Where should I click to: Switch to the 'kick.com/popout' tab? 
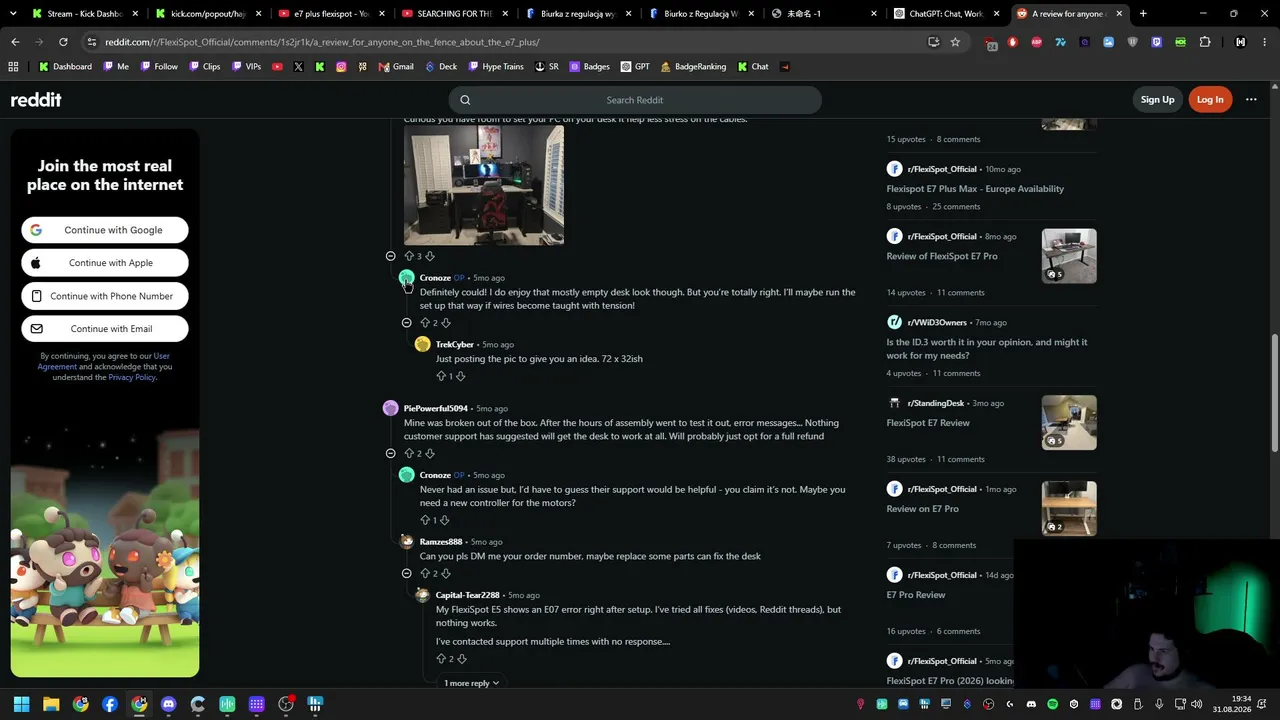point(208,14)
